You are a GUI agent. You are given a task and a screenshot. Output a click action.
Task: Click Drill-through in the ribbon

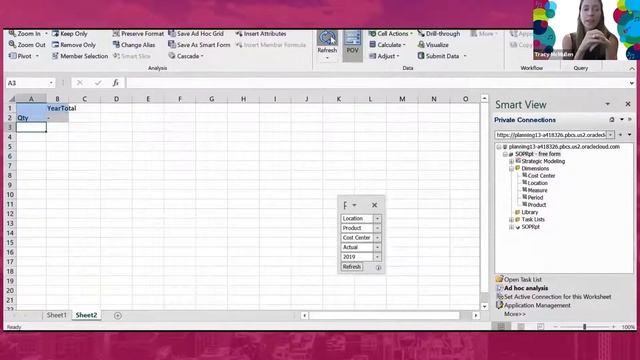click(x=439, y=33)
